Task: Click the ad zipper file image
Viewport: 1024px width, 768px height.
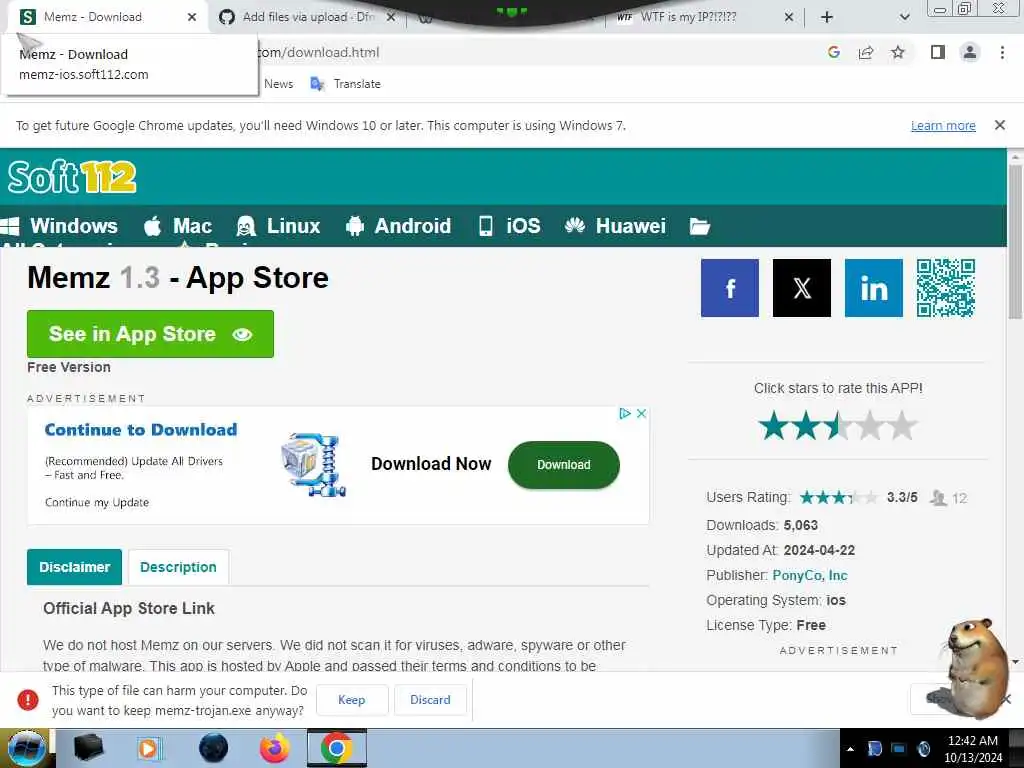Action: [313, 465]
